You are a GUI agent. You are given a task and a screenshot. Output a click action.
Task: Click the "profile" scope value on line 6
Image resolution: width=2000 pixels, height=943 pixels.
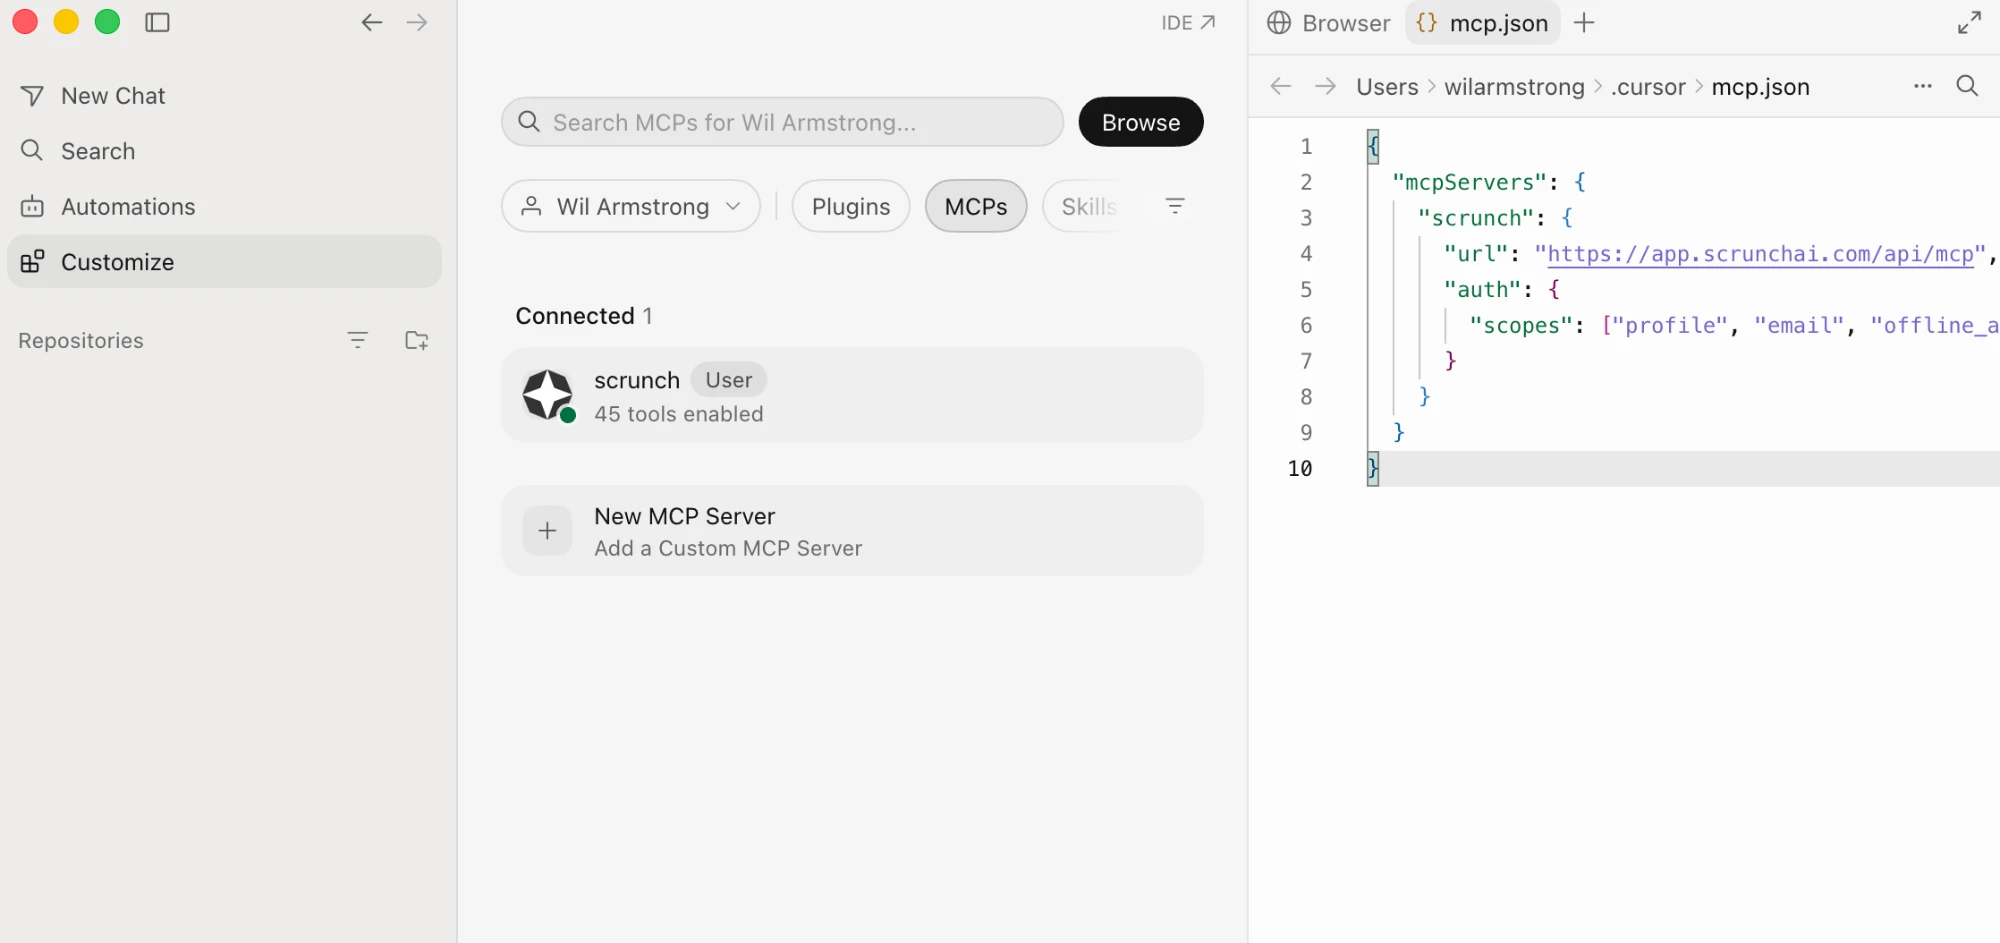click(1669, 325)
